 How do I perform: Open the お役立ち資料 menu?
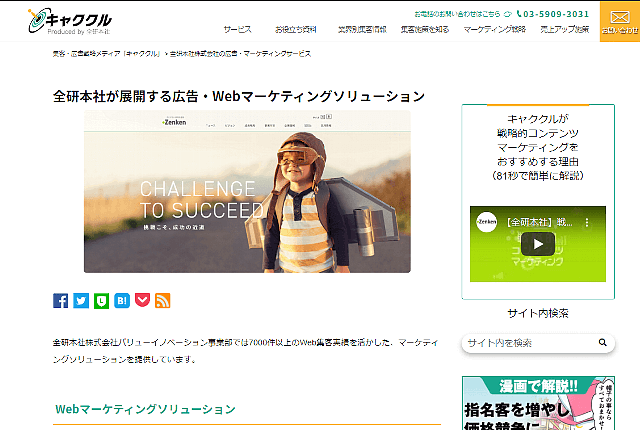point(294,30)
